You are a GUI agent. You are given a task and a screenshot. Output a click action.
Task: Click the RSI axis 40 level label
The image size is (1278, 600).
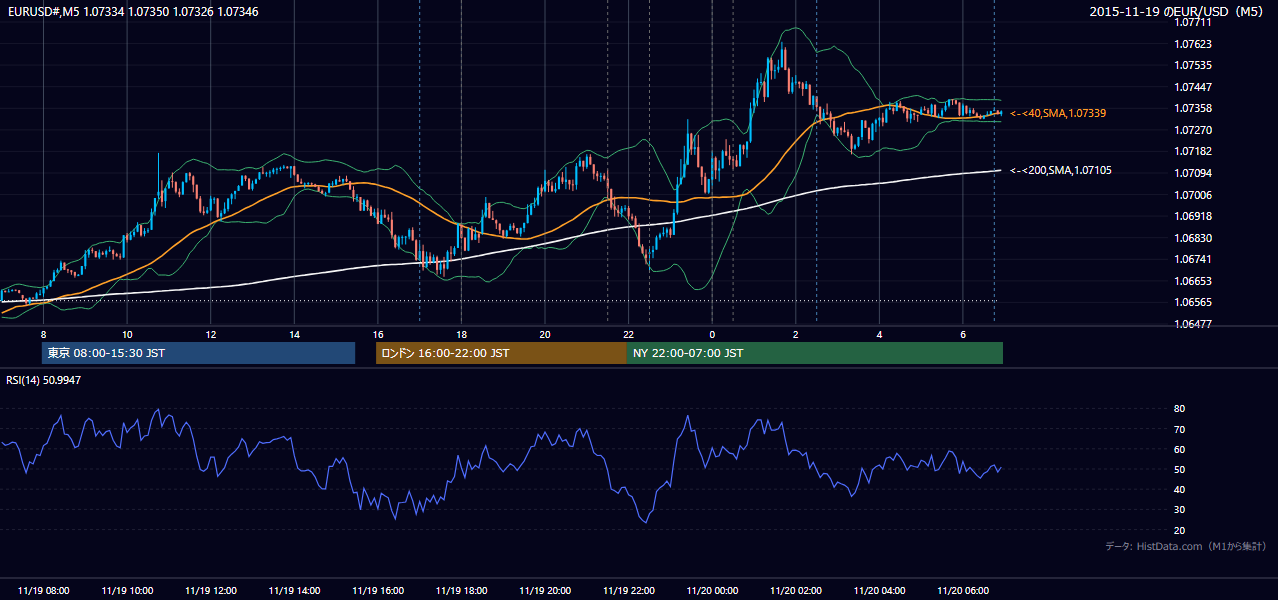(1179, 489)
